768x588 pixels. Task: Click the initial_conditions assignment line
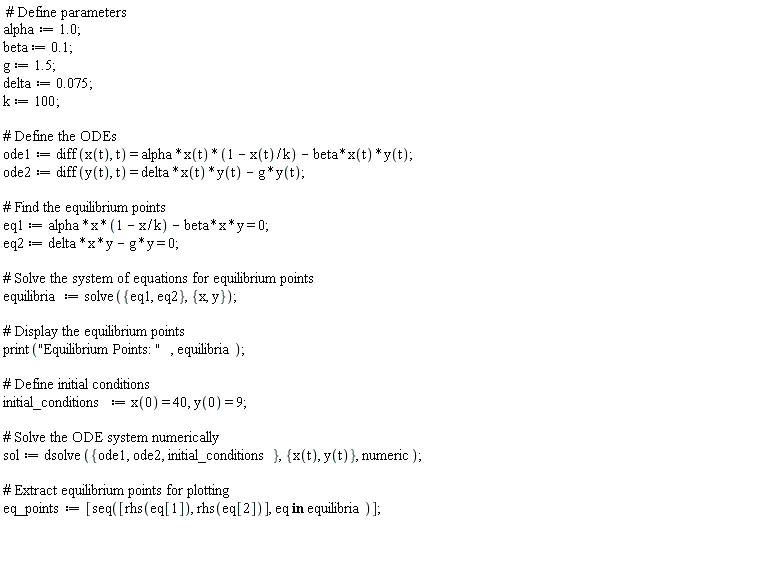point(125,403)
